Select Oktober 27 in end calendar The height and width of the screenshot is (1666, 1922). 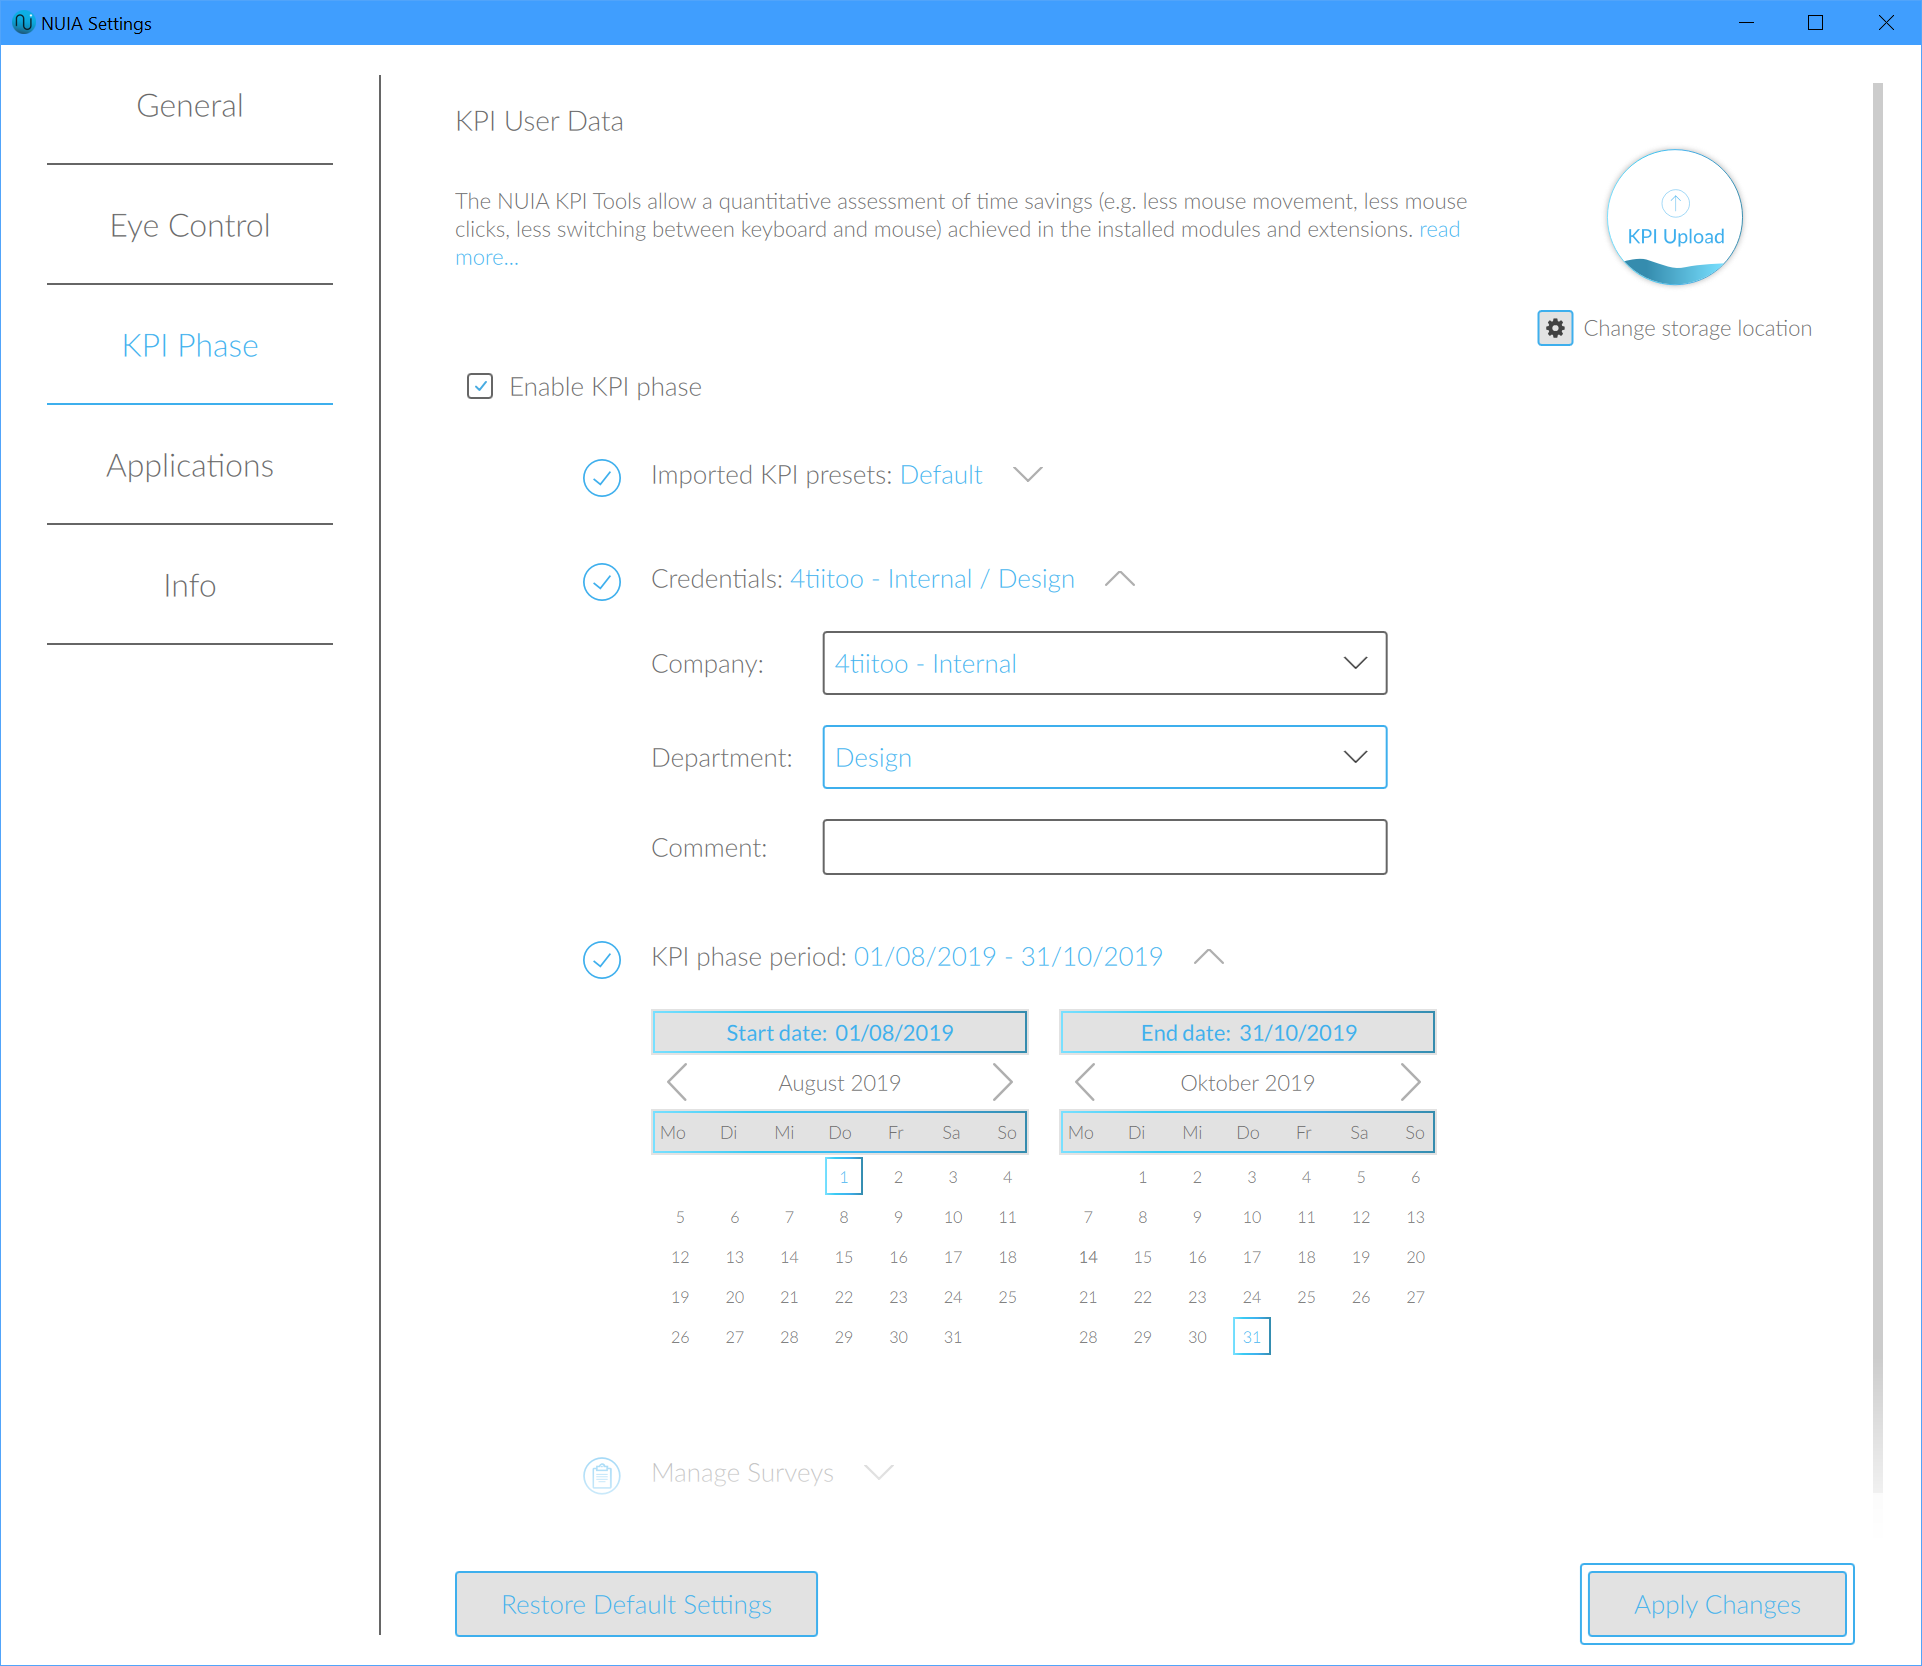[x=1415, y=1297]
